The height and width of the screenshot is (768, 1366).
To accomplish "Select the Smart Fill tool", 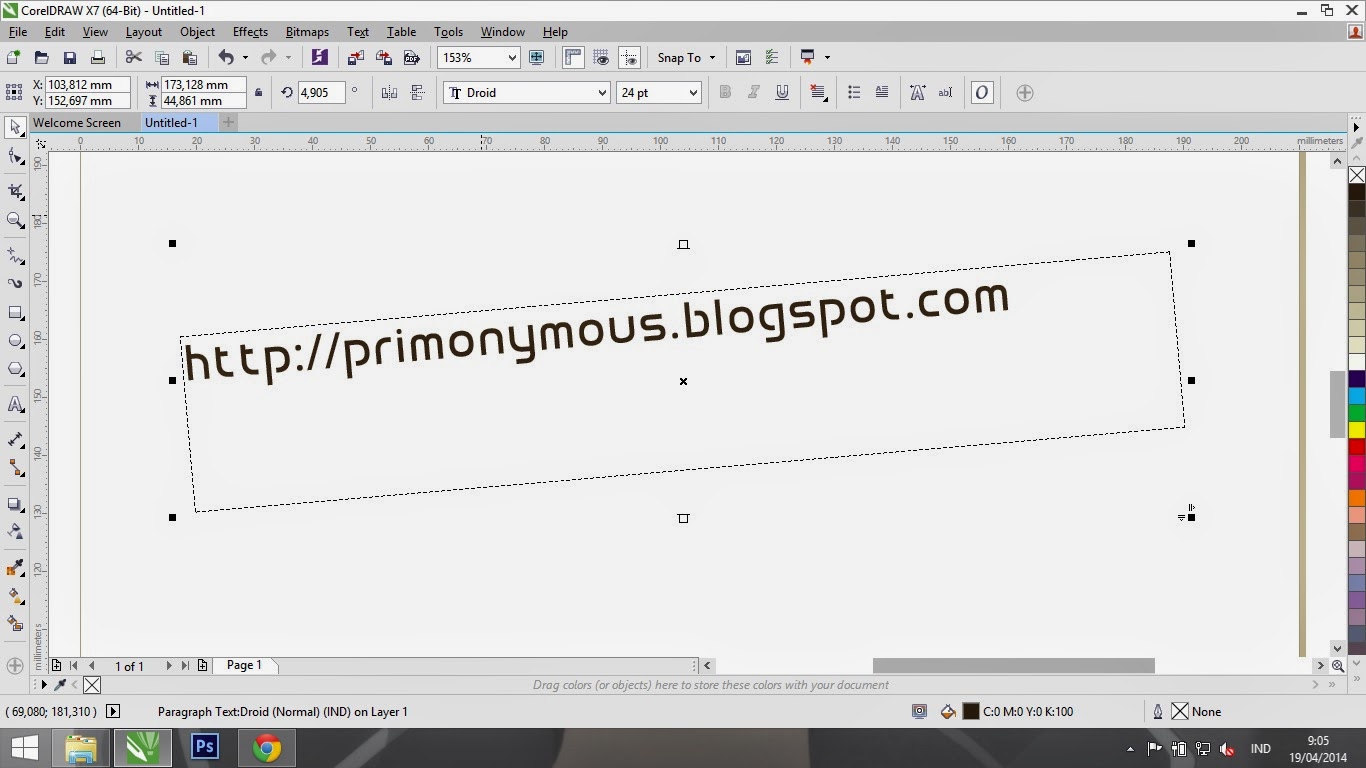I will pyautogui.click(x=15, y=624).
